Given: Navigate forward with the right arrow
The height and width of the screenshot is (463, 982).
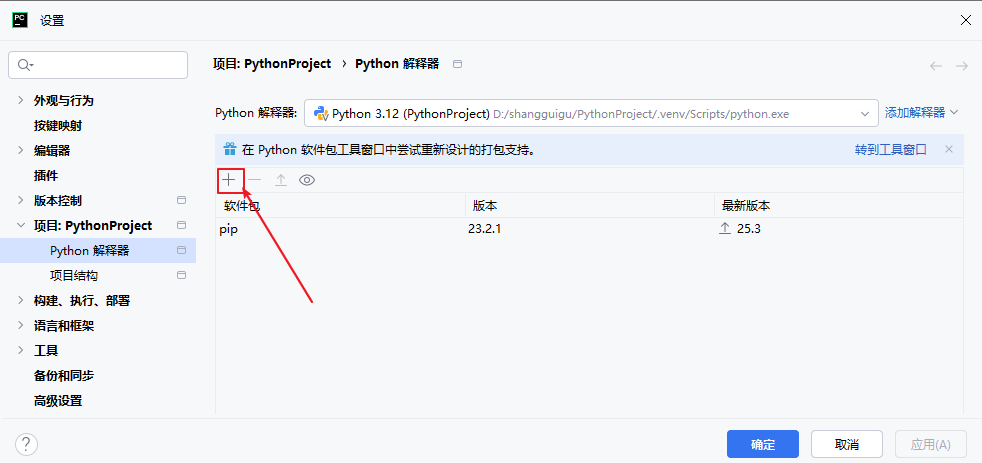Looking at the screenshot, I should 962,66.
